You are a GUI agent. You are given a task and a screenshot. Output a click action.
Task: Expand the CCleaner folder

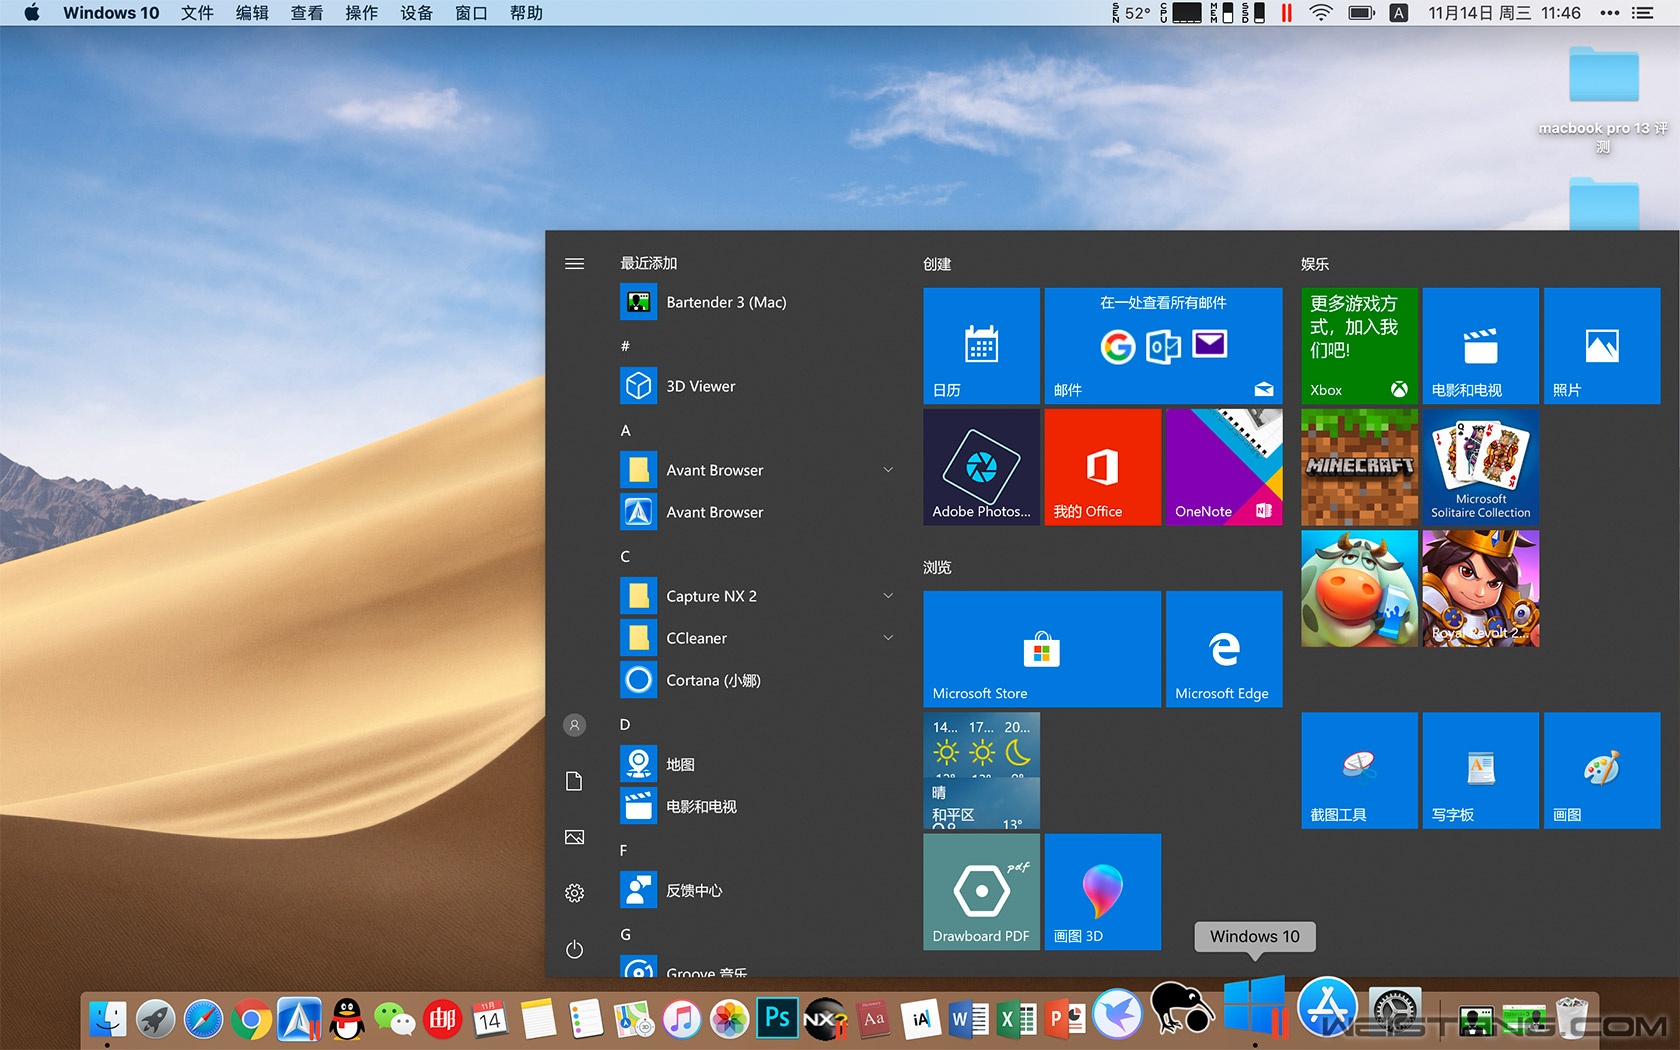(887, 638)
